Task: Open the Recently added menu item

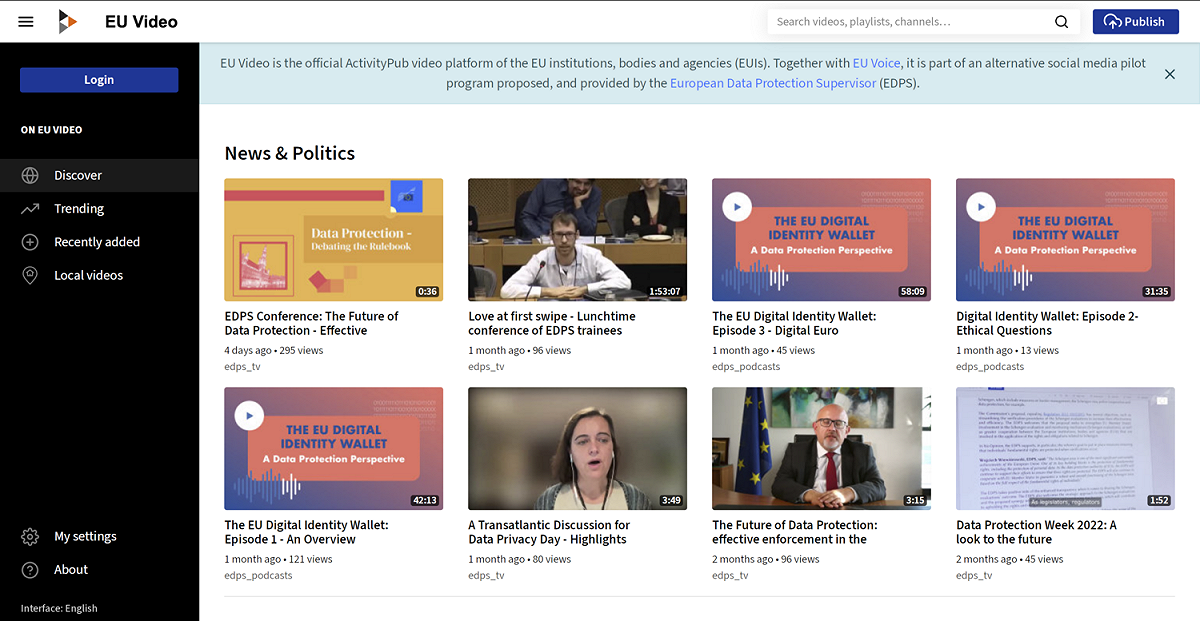Action: 99,242
